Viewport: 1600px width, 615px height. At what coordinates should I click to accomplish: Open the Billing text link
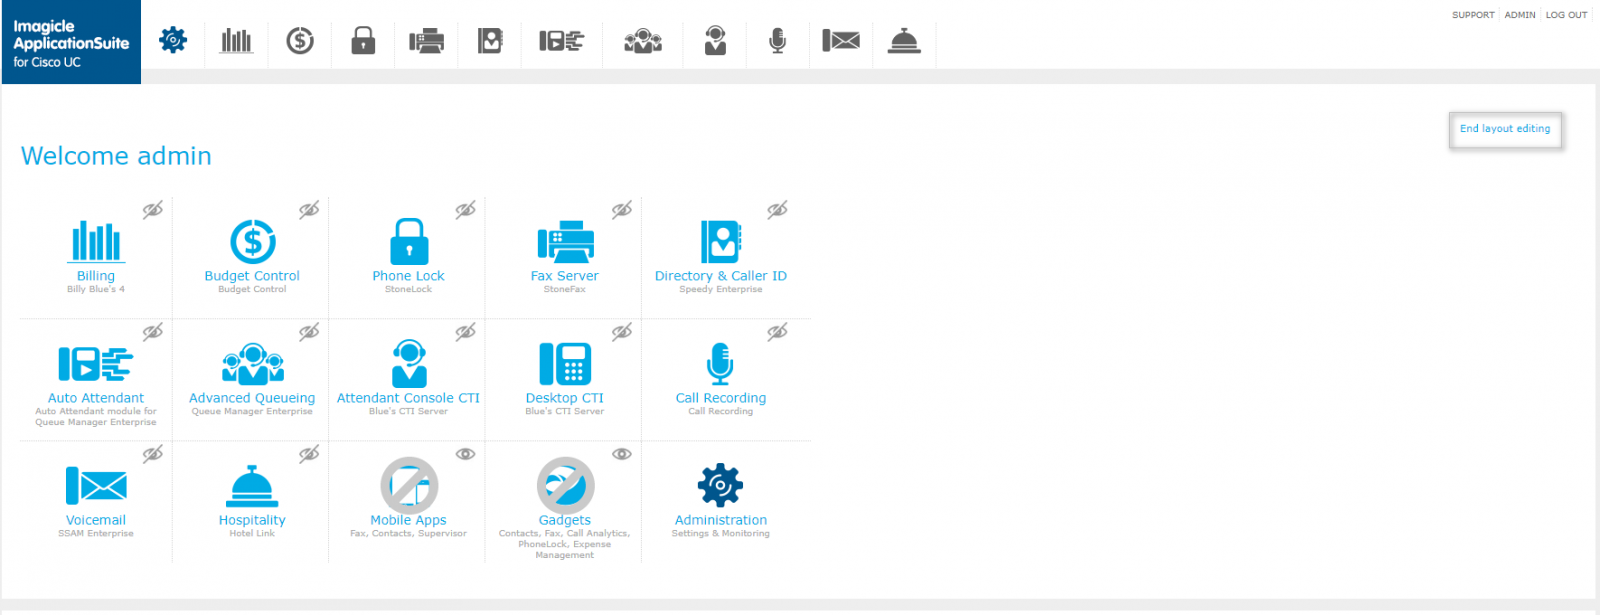click(x=96, y=276)
